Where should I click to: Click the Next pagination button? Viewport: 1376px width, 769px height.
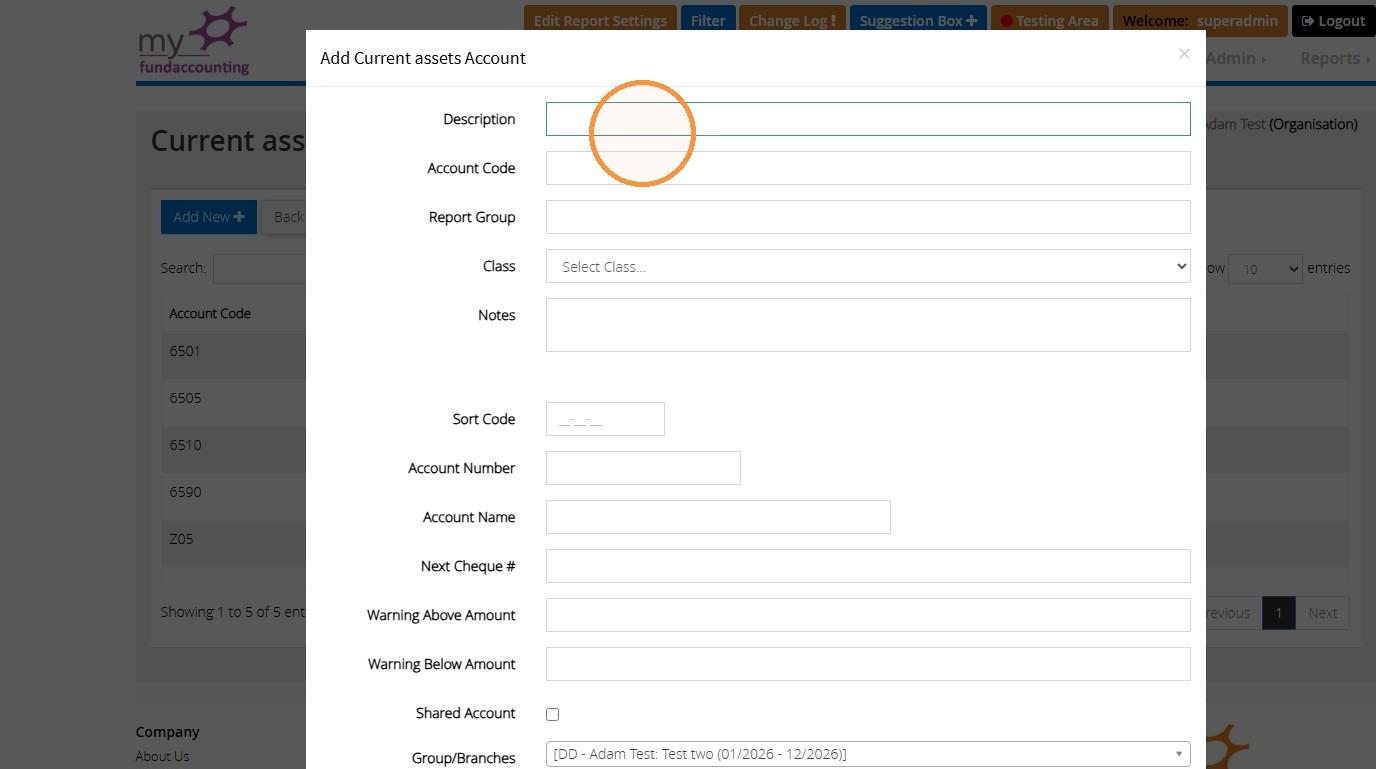tap(1322, 613)
